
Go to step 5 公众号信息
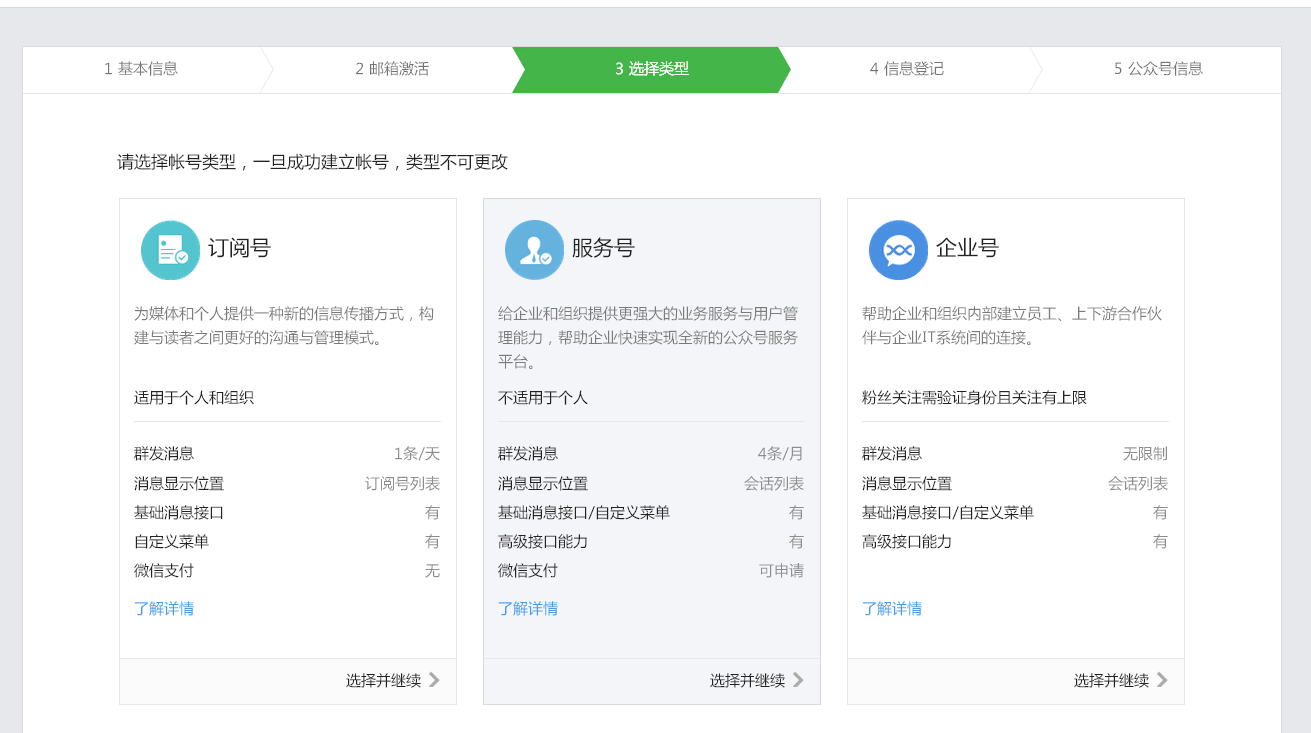point(1158,69)
